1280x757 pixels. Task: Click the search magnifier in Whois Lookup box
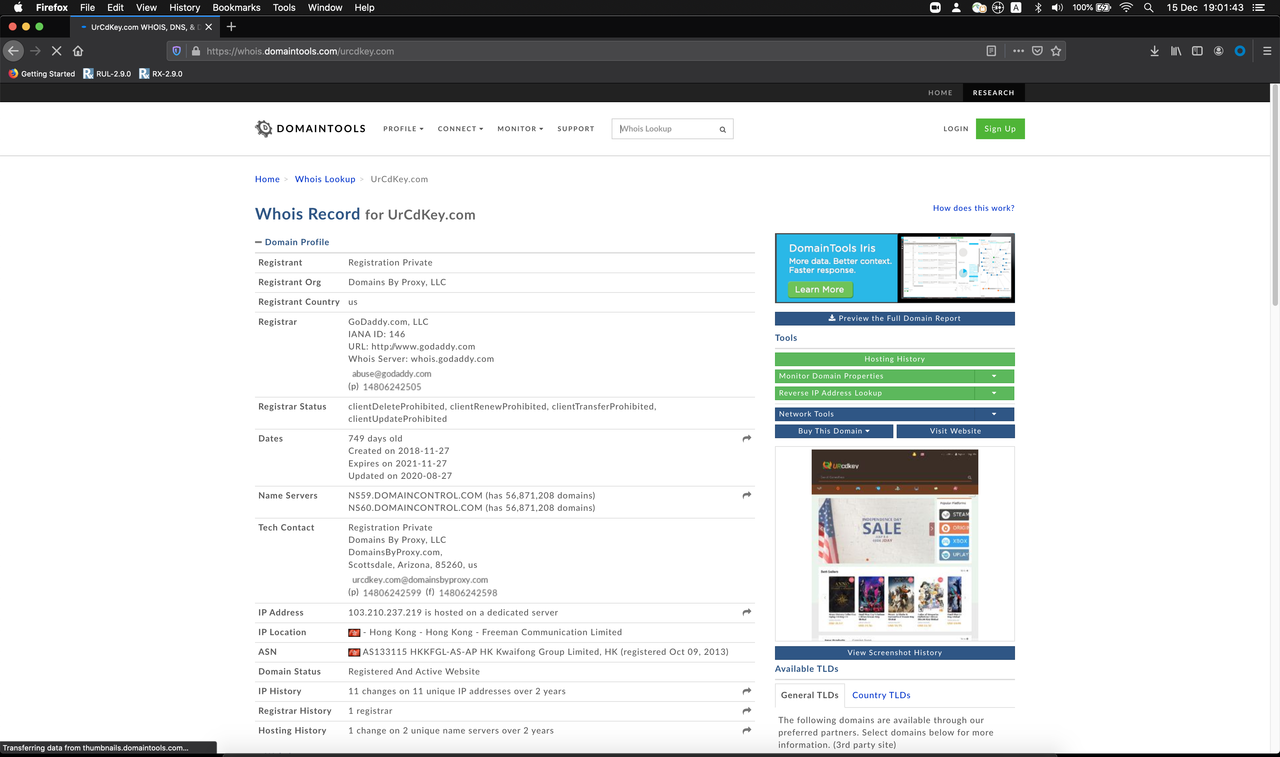(x=723, y=129)
